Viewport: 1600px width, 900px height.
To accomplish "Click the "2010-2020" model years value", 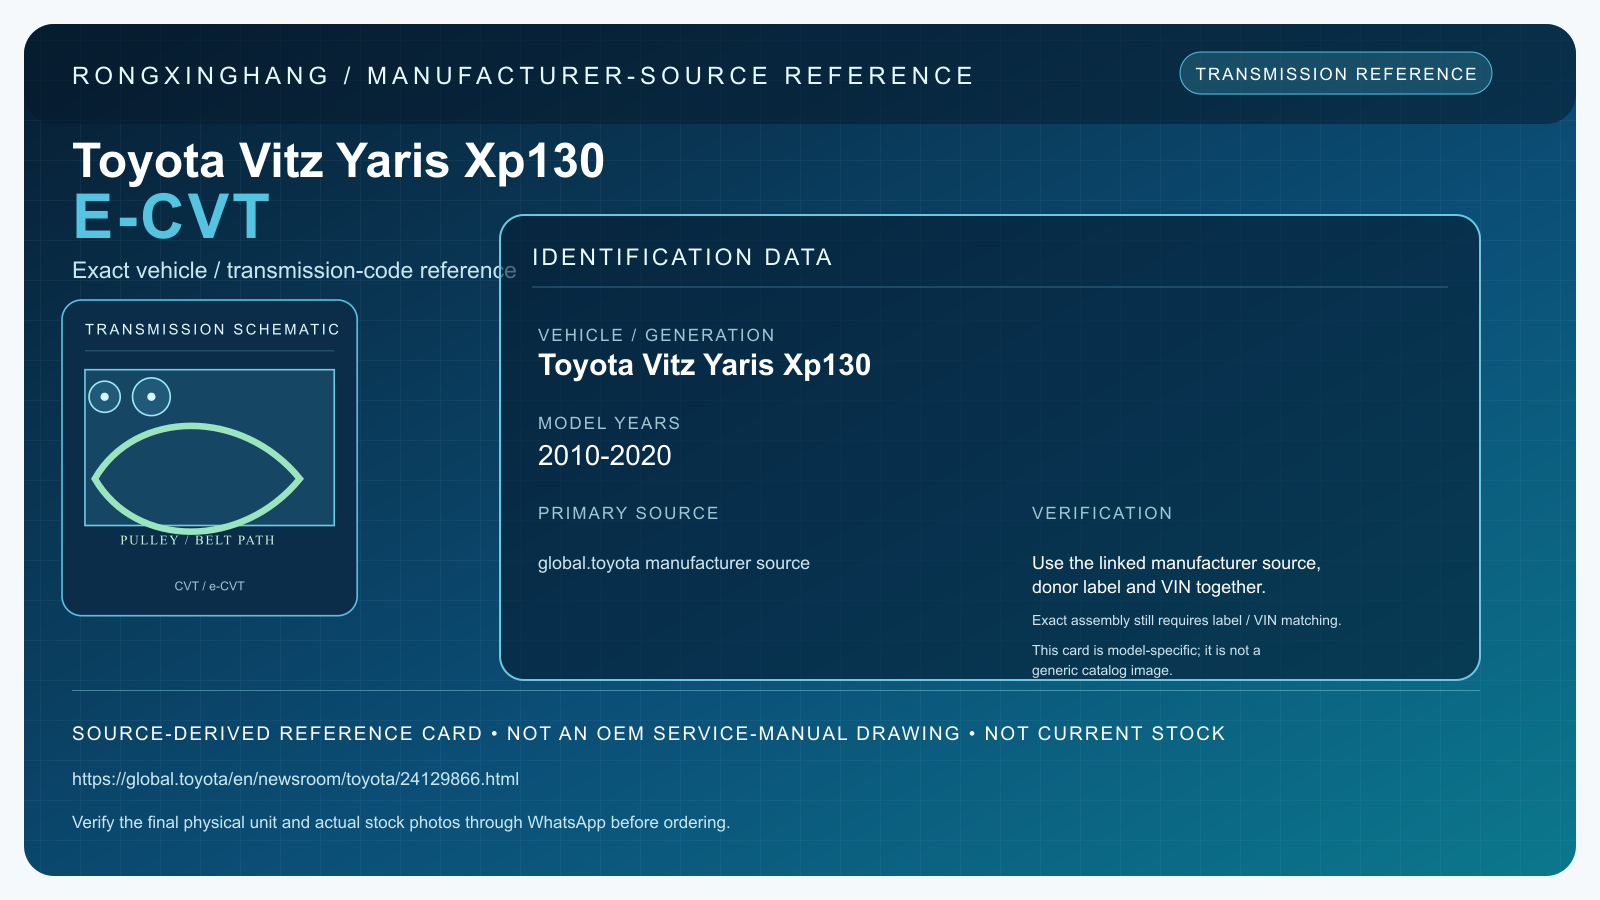I will 605,456.
